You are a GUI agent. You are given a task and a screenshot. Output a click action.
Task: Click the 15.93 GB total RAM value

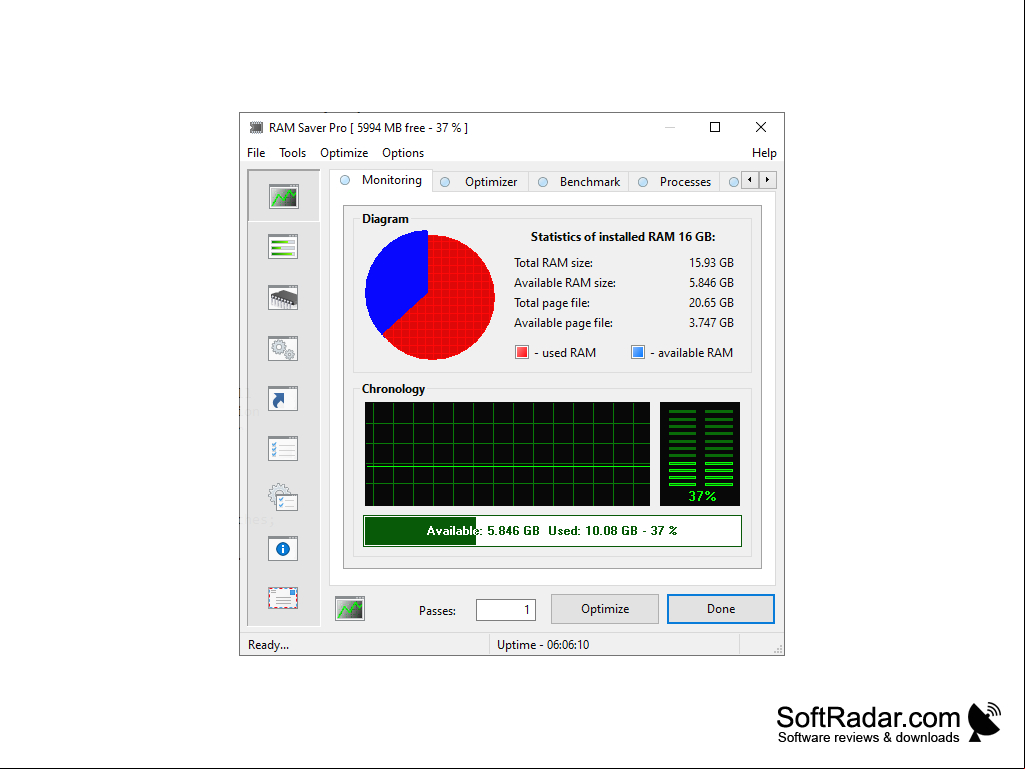[711, 263]
